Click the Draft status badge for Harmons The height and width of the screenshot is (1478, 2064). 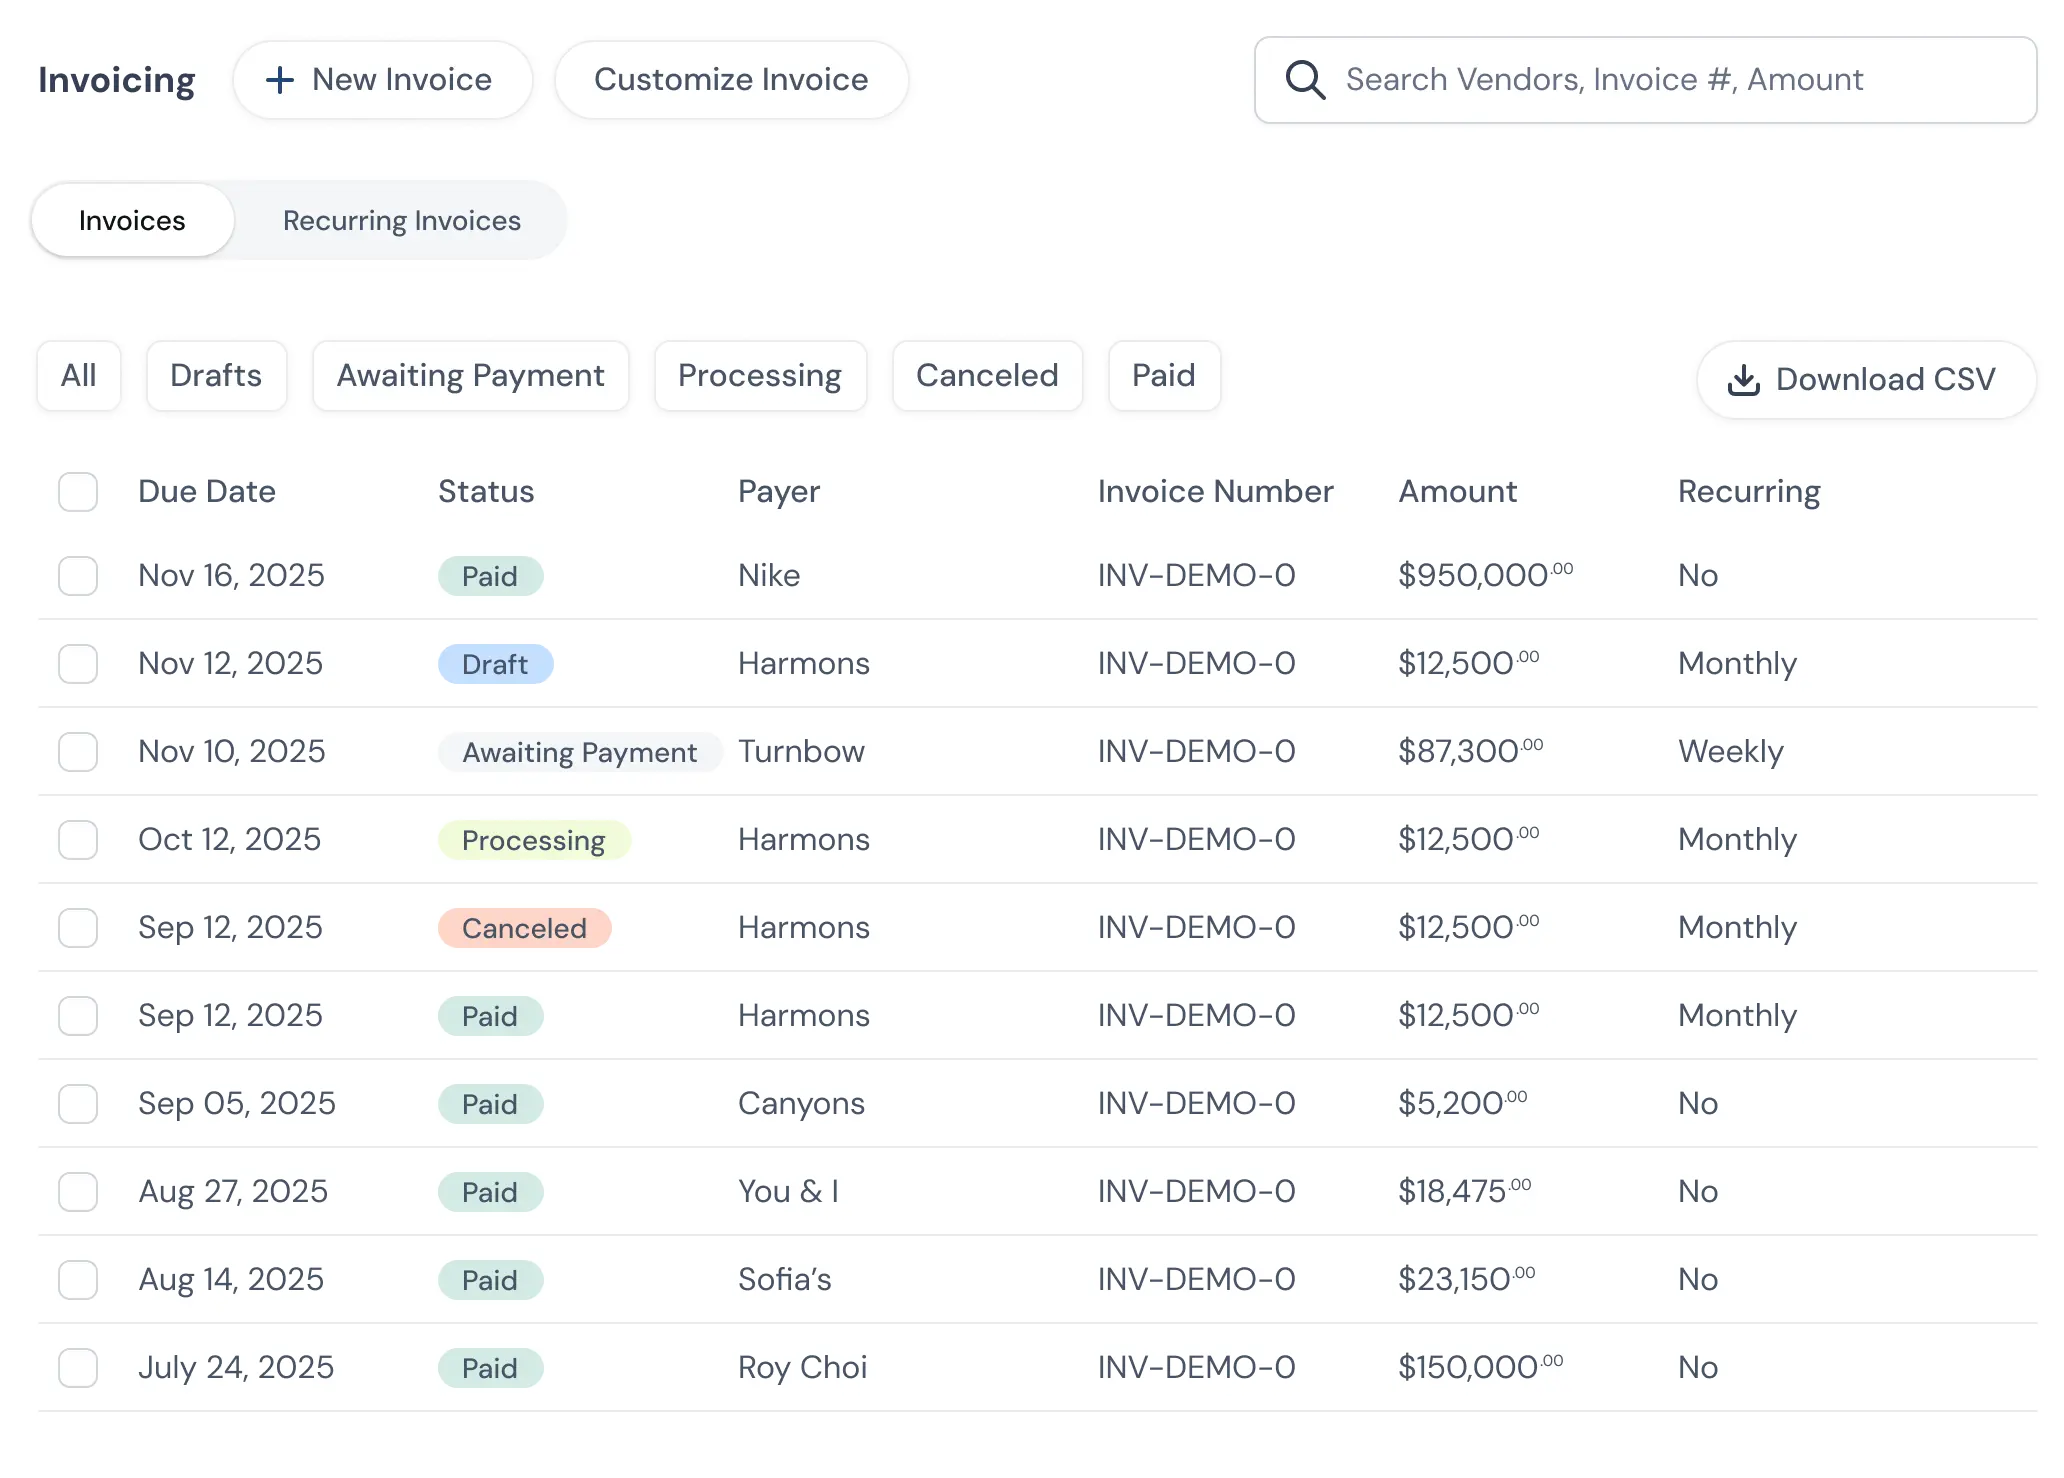[x=495, y=664]
